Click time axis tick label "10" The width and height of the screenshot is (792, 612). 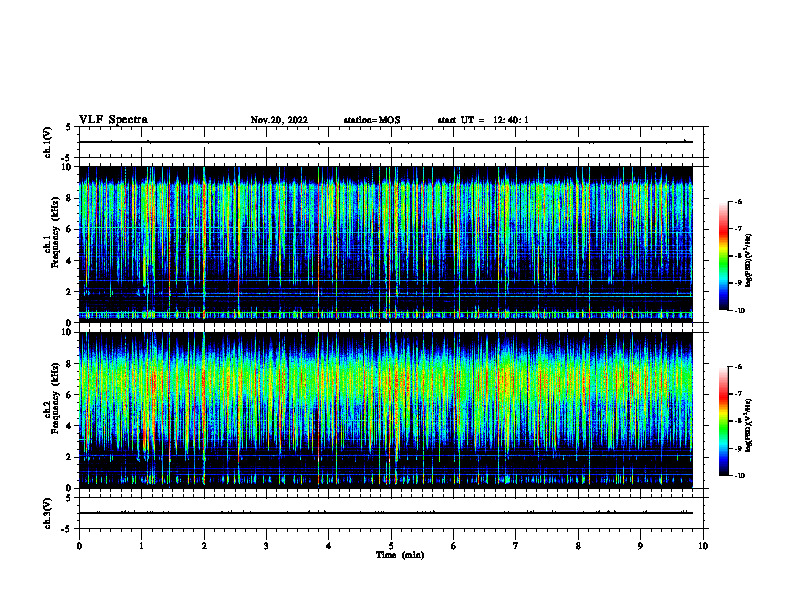[703, 546]
